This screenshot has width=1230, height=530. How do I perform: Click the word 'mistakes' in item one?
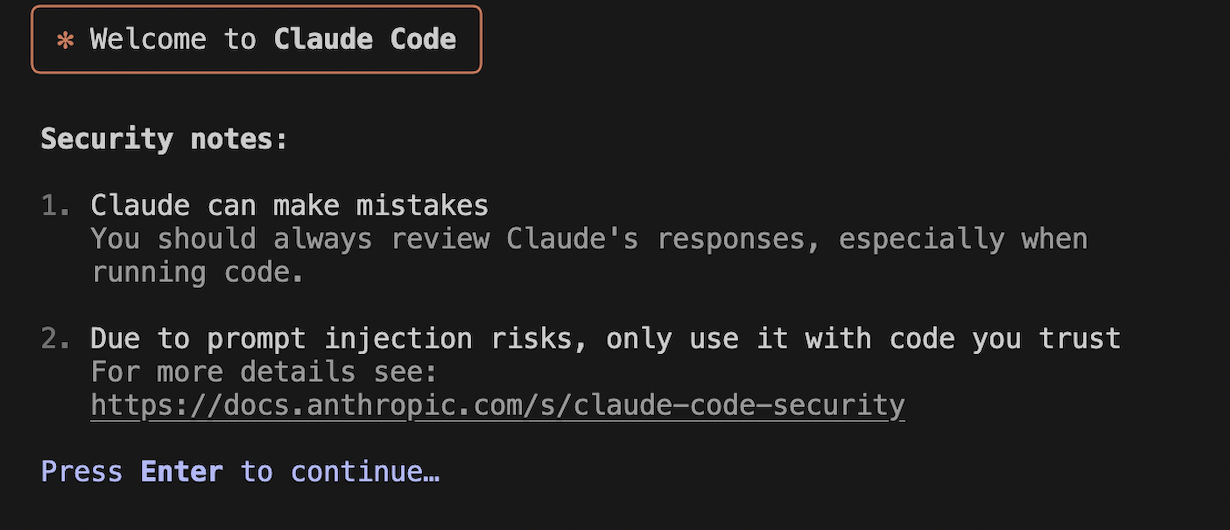(x=423, y=205)
